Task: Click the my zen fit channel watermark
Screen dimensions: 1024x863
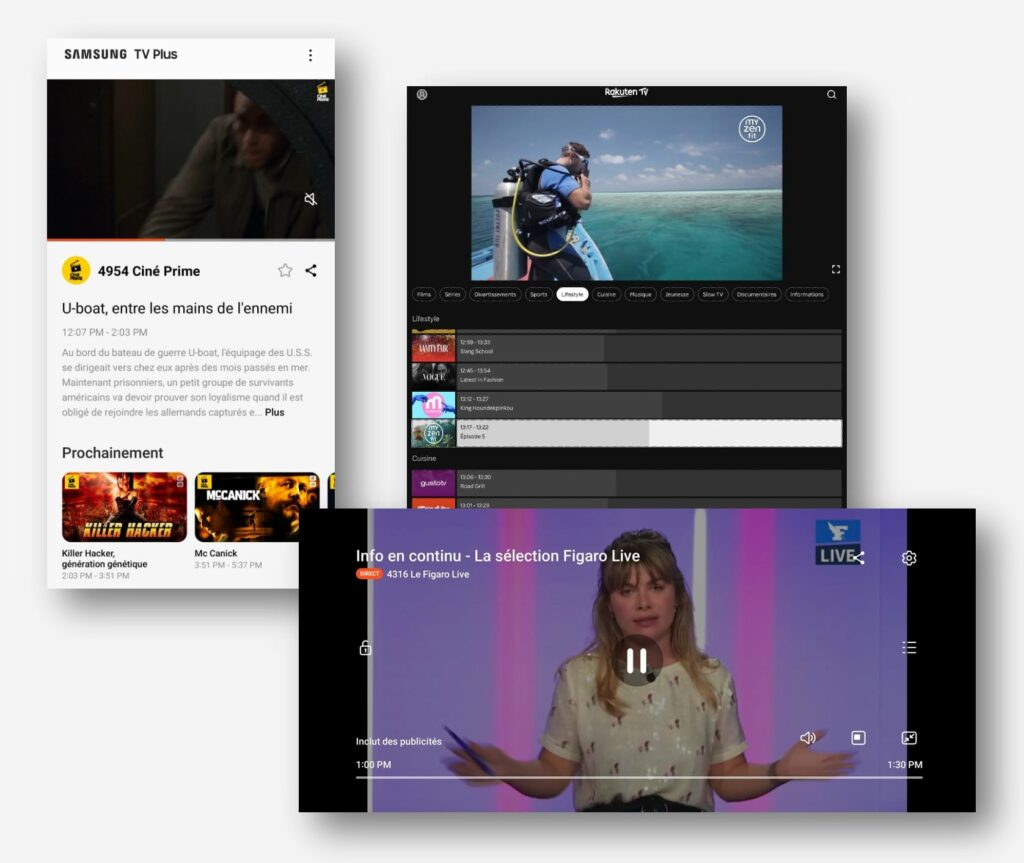Action: coord(752,129)
